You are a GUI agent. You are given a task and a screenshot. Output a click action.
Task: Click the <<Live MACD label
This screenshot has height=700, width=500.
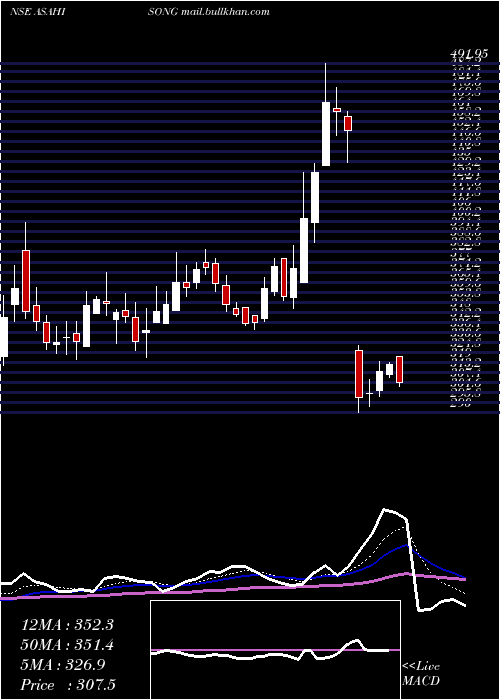tap(421, 674)
